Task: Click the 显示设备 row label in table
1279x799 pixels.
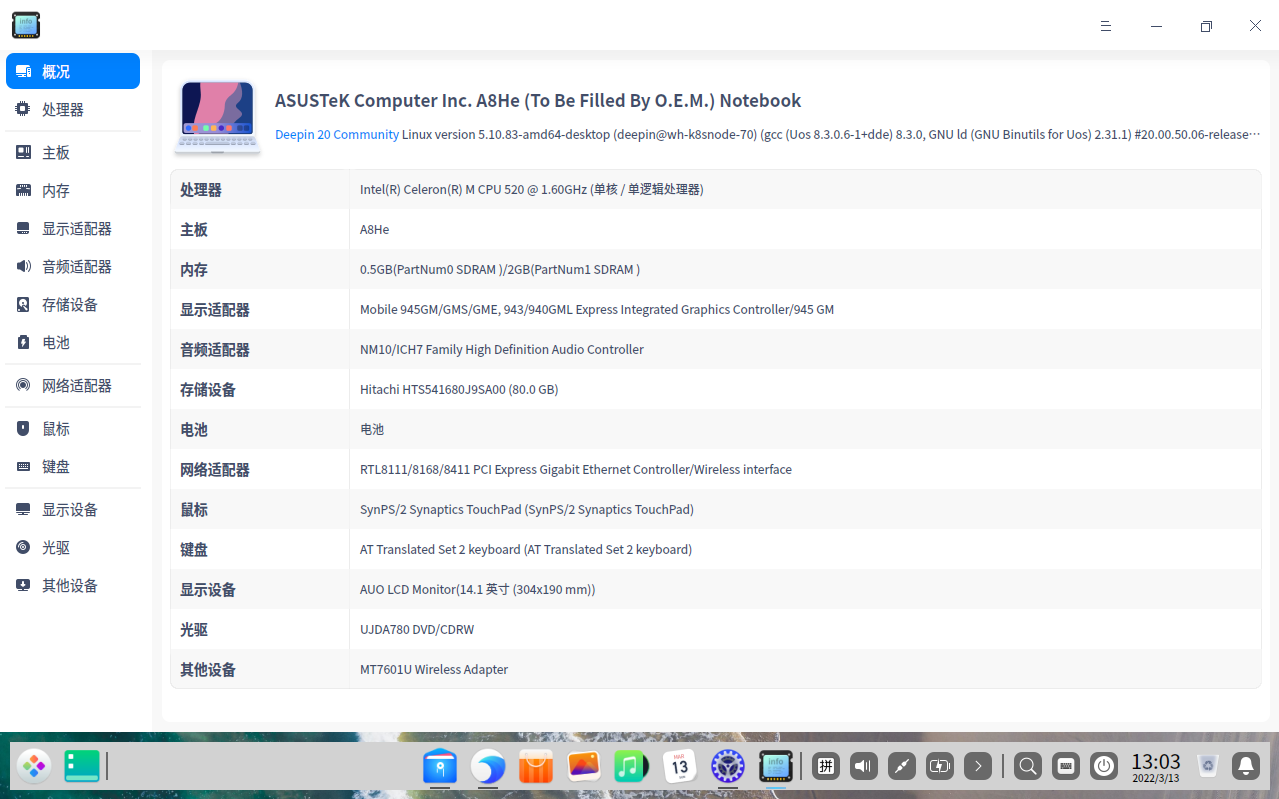Action: pyautogui.click(x=208, y=589)
